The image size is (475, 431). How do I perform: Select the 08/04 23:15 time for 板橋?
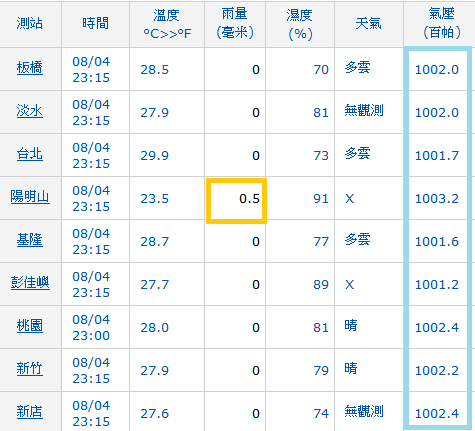pos(91,69)
